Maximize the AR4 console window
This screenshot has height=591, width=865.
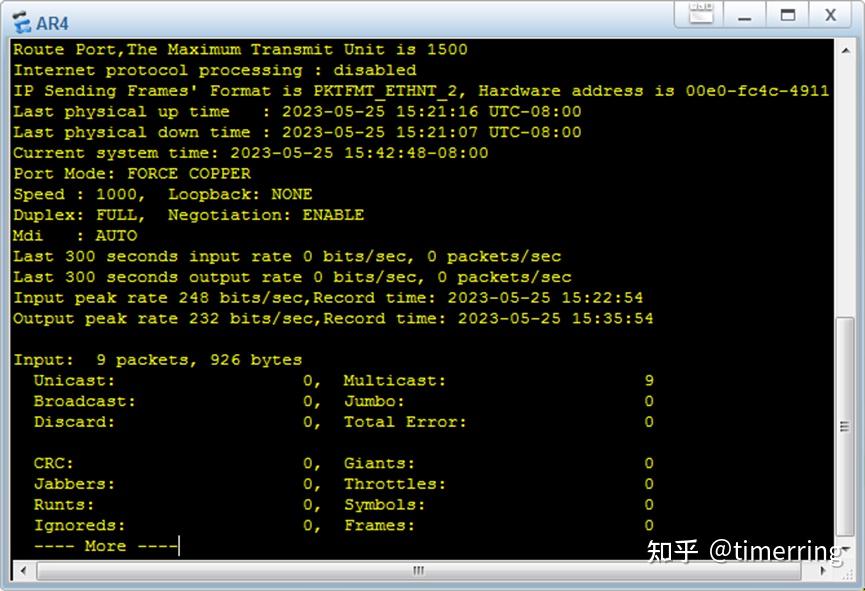[x=787, y=15]
